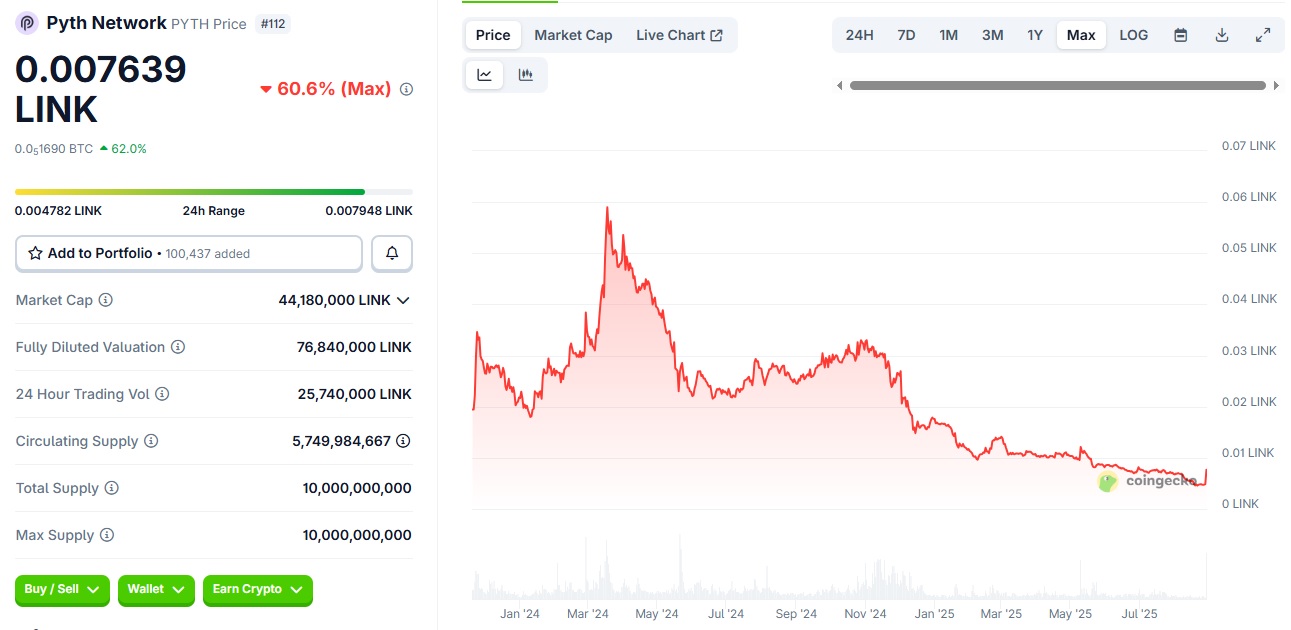Click the 24h Range progress bar
Screen dimensions: 1291x630
[214, 191]
